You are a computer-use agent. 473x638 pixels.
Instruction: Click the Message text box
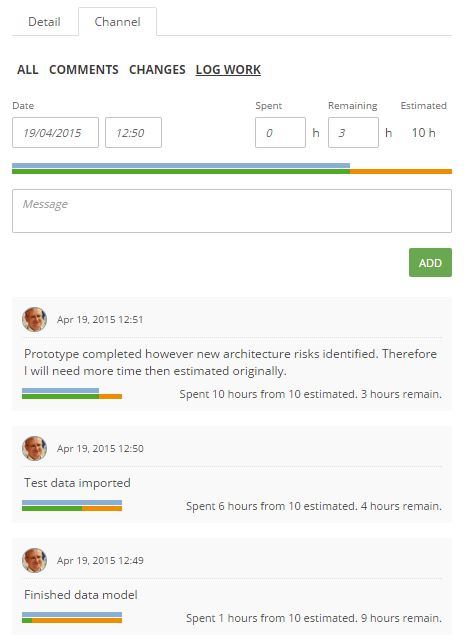point(232,211)
